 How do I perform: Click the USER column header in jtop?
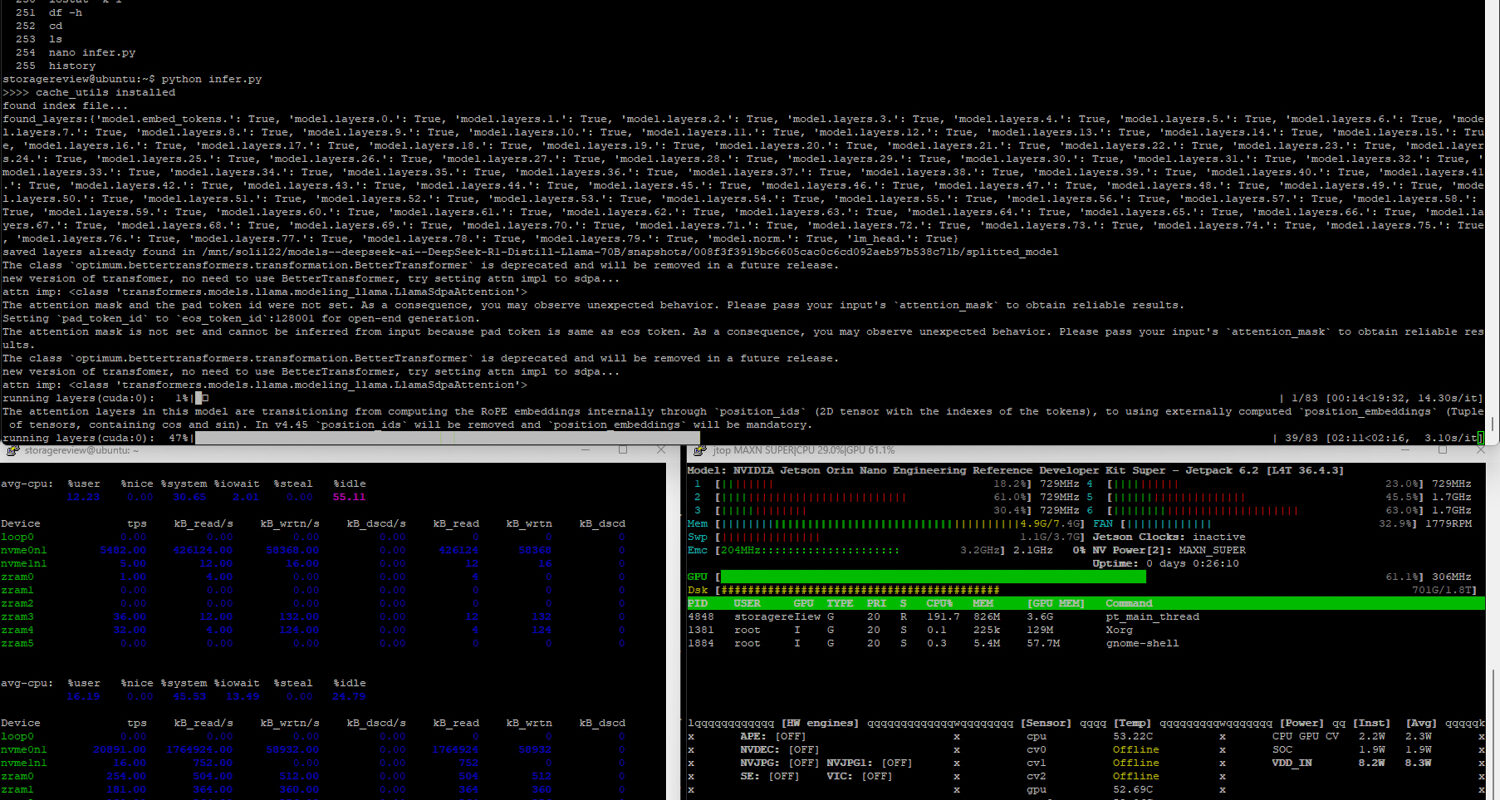pos(748,604)
